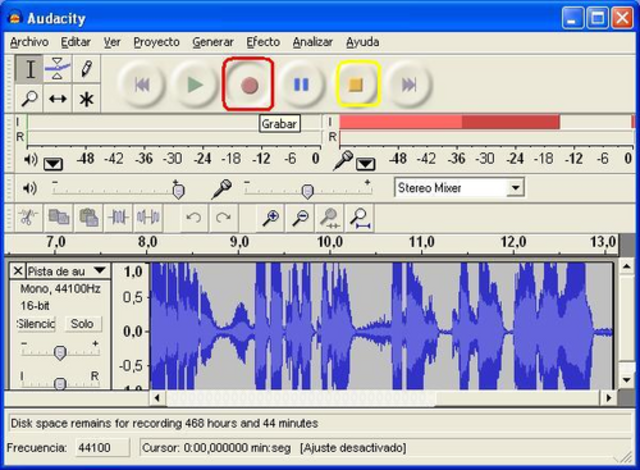The height and width of the screenshot is (470, 640).
Task: Click the Paste icon
Action: click(89, 217)
